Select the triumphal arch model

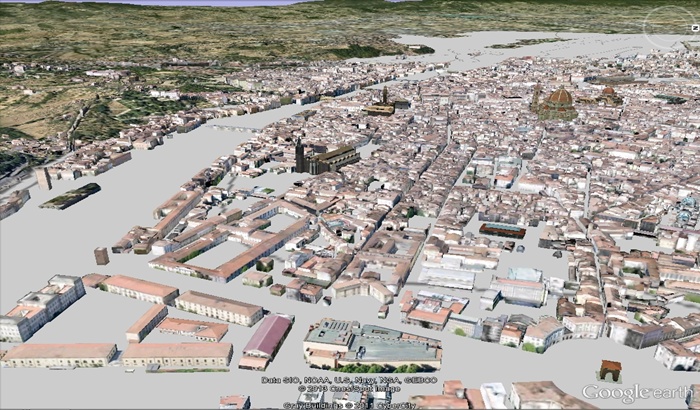[610, 370]
